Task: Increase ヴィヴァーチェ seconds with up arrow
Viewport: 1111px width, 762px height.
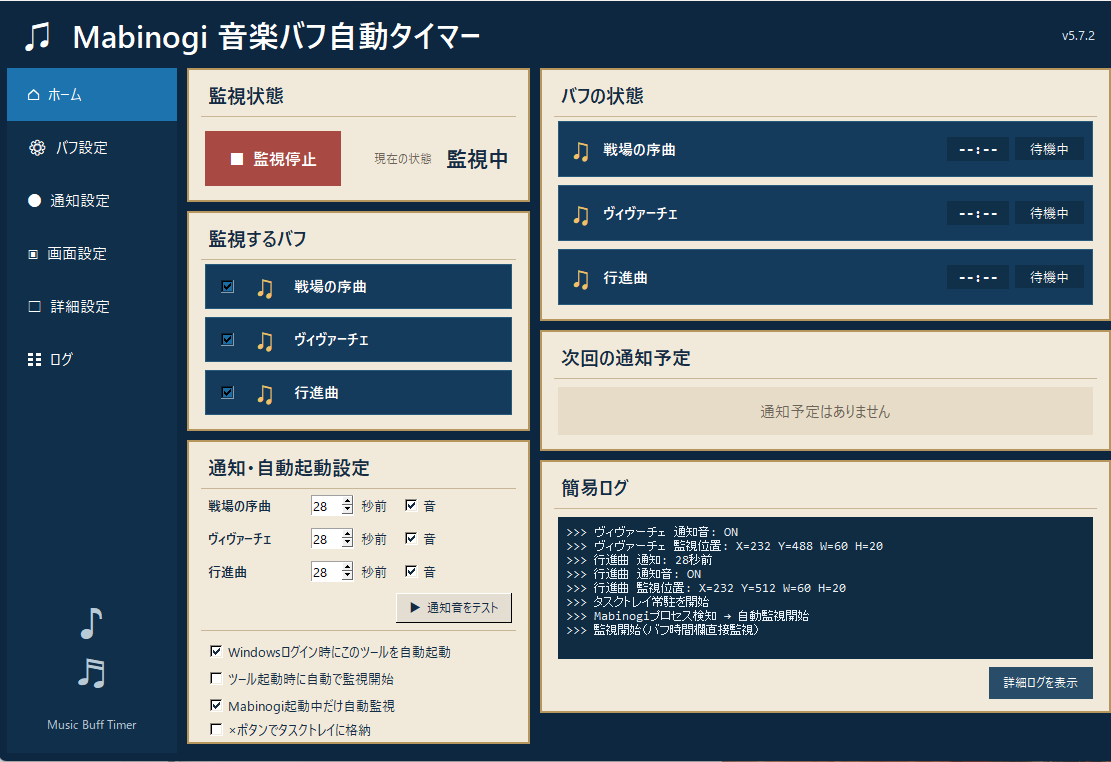Action: click(x=346, y=534)
